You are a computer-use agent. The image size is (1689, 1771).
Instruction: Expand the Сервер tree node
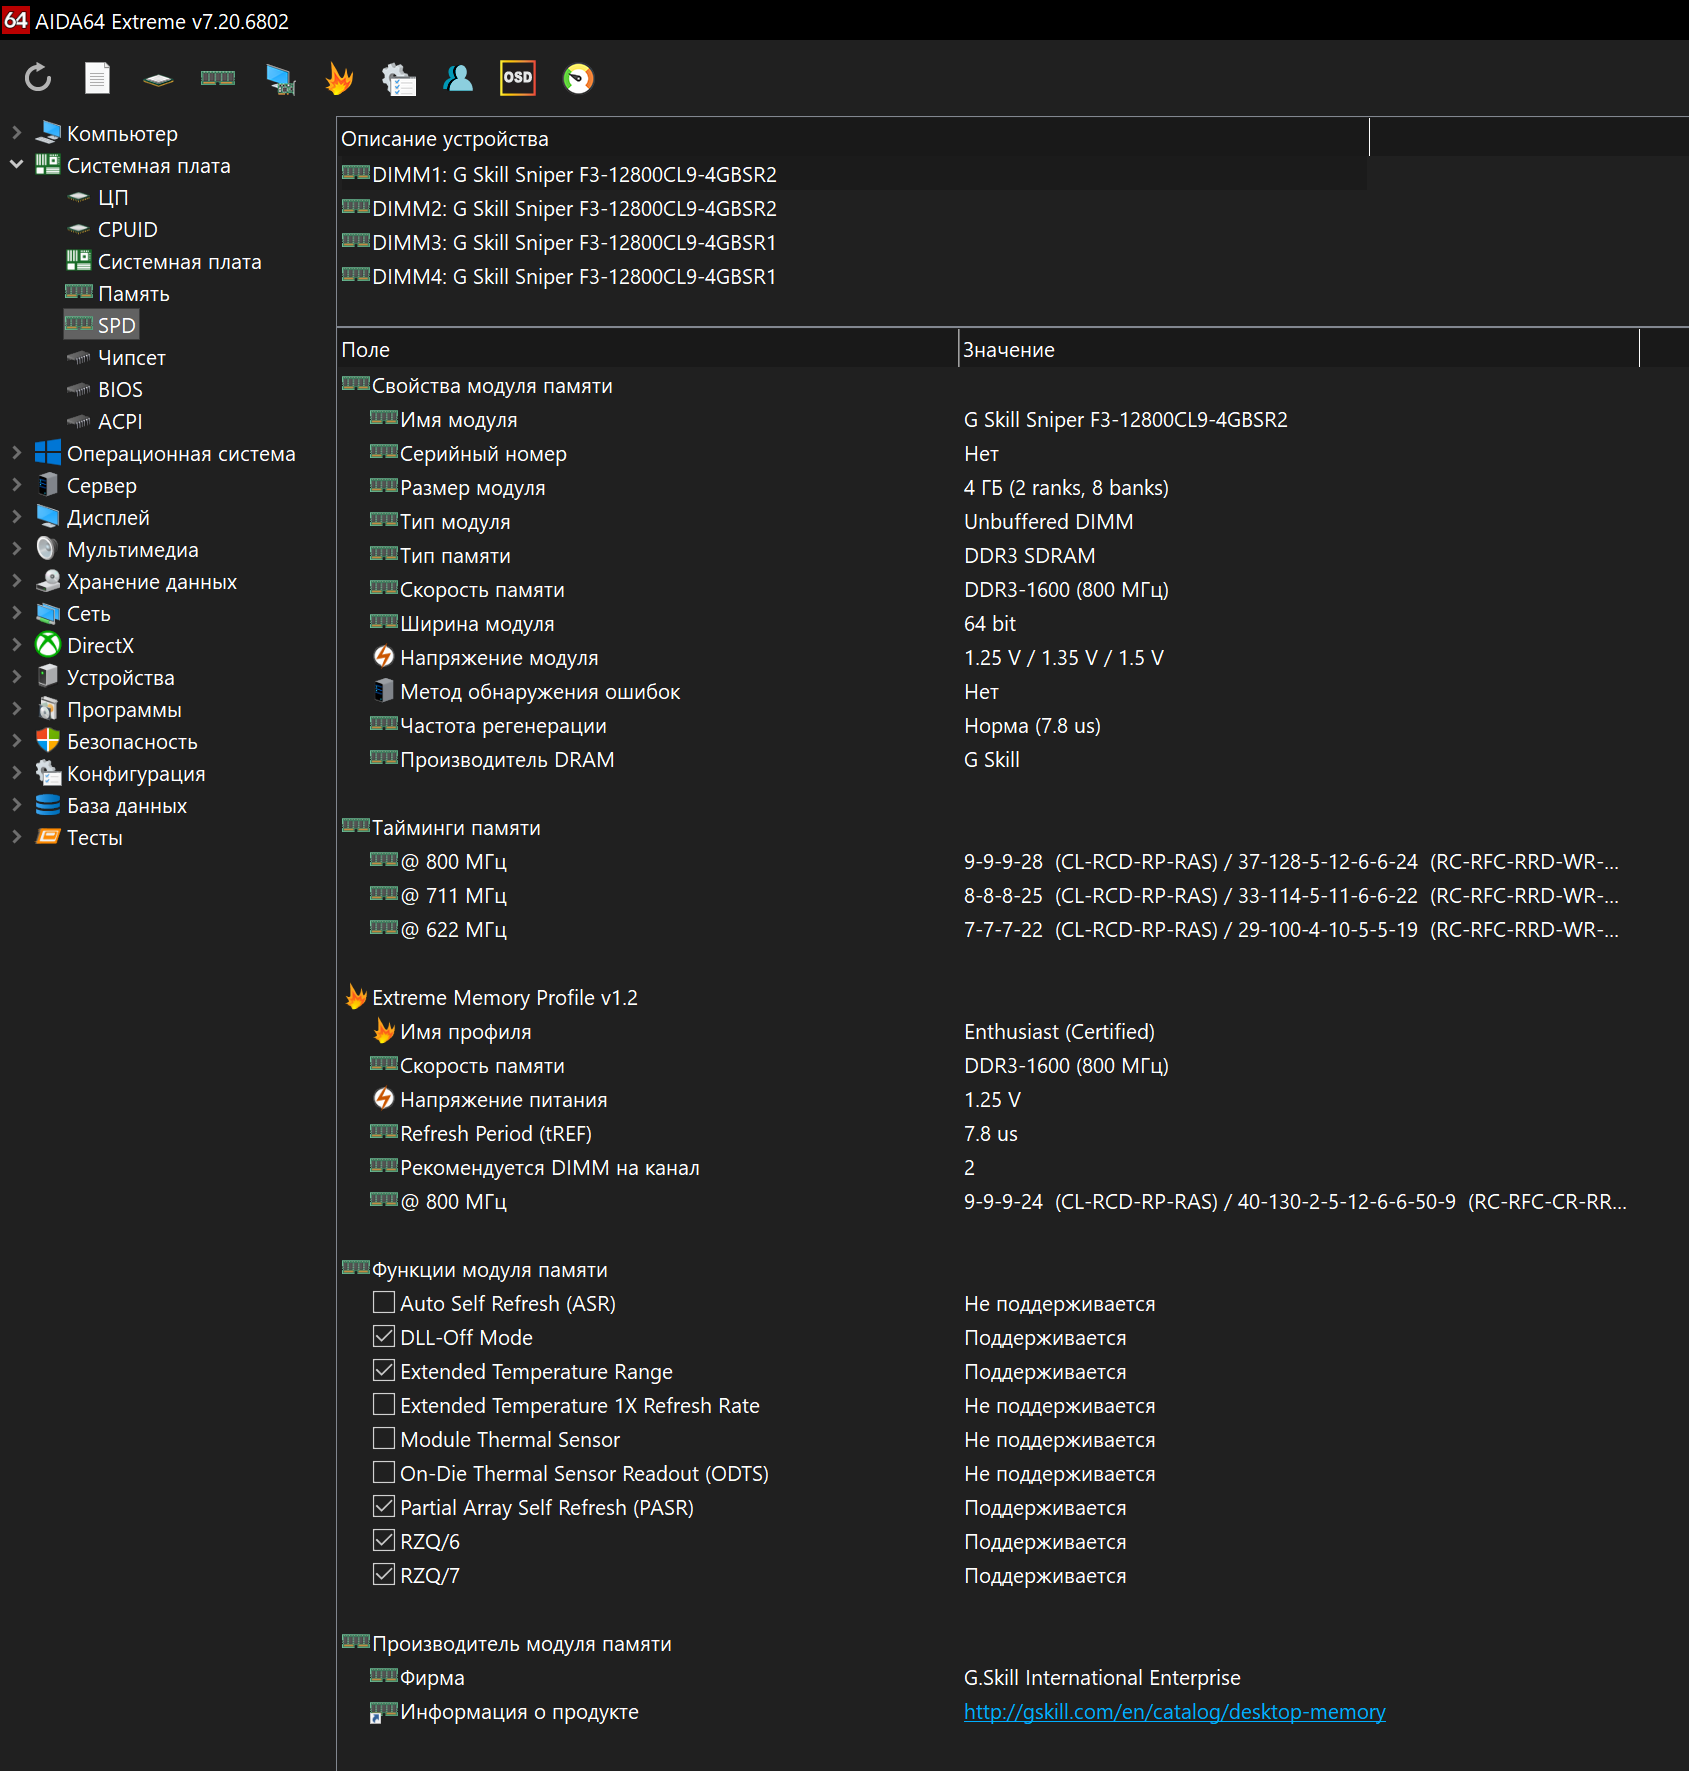(16, 485)
